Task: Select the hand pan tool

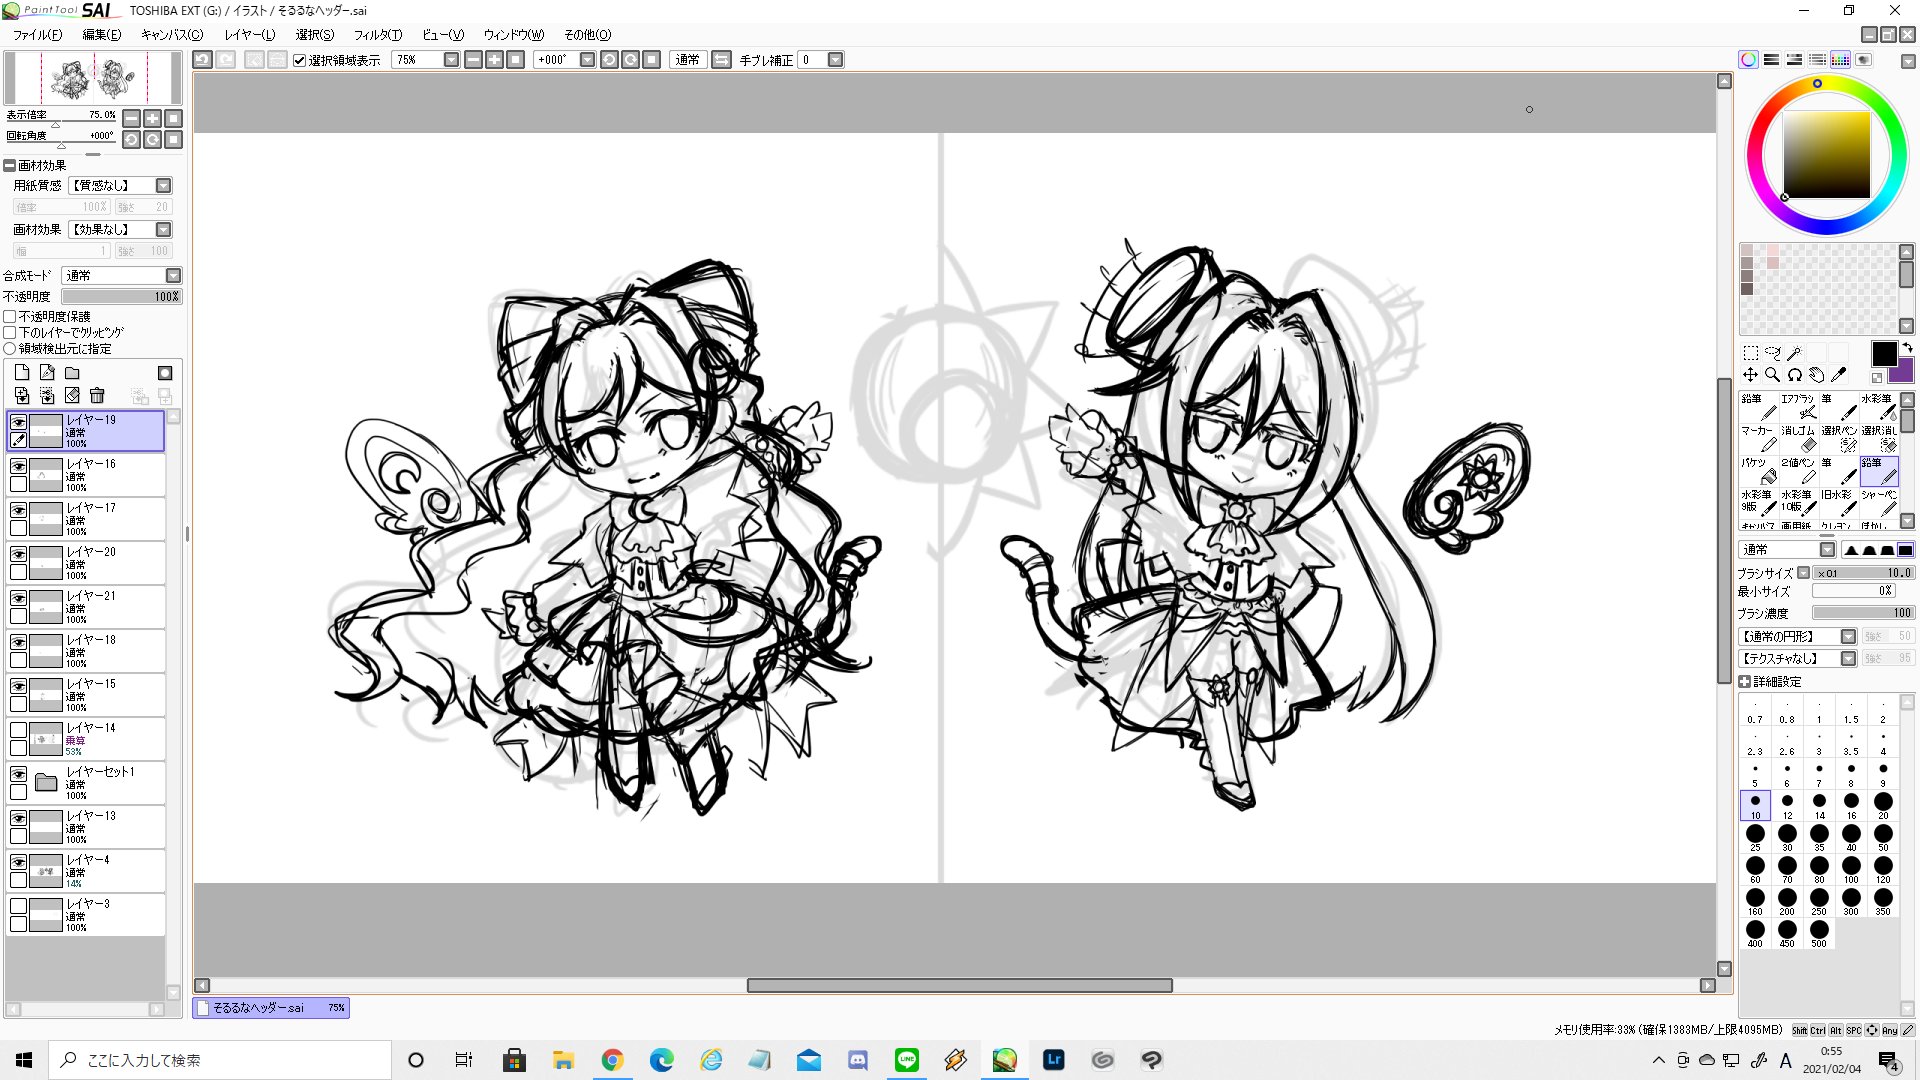Action: coord(1816,375)
